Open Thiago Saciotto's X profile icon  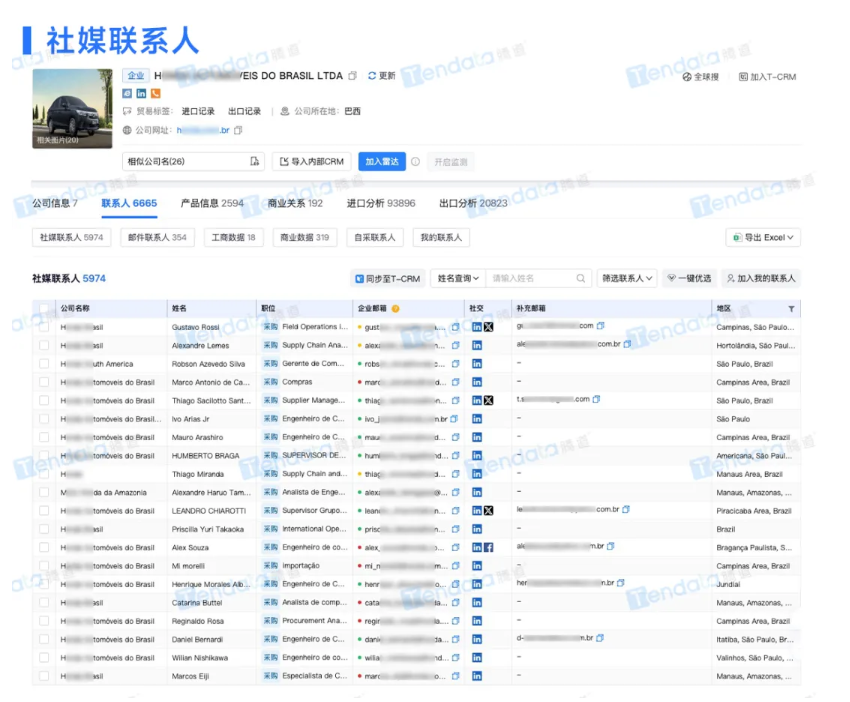[x=488, y=400]
